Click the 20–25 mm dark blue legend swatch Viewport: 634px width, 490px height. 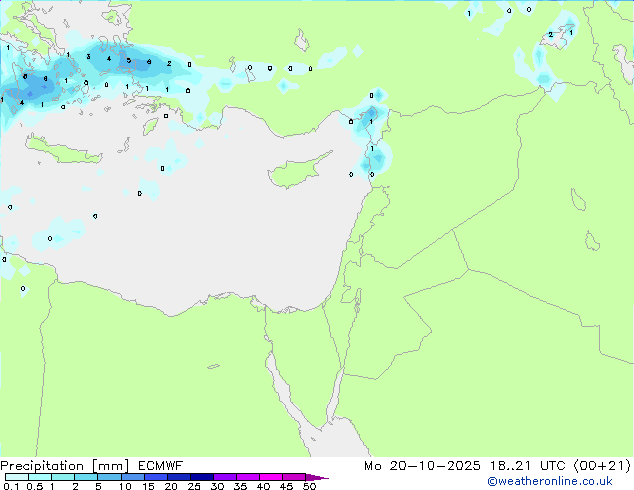(x=179, y=477)
